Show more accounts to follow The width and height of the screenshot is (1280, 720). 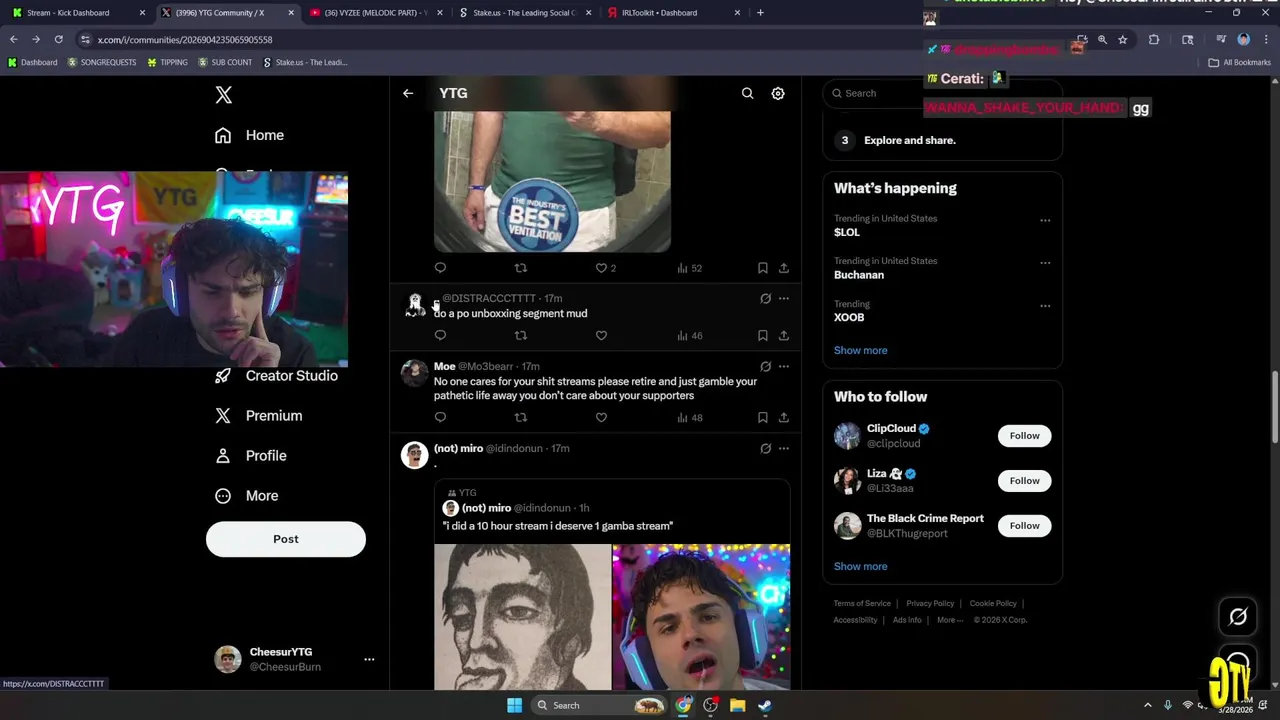tap(861, 566)
